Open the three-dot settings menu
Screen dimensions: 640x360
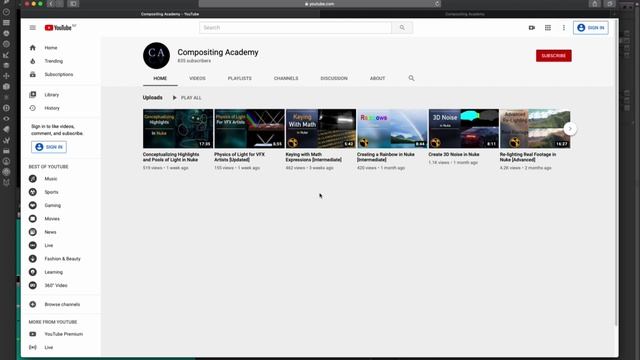pos(564,28)
